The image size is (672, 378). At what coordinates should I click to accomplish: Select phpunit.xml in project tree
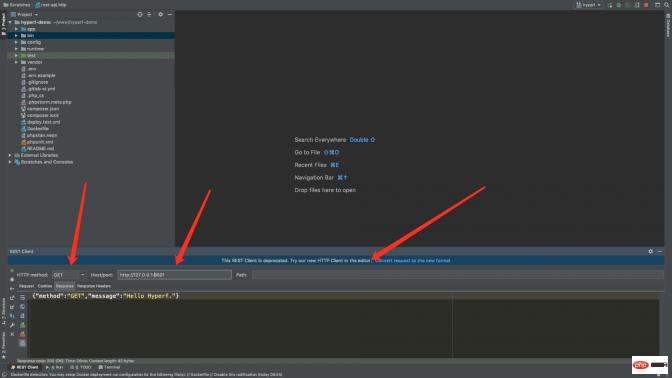[x=40, y=142]
